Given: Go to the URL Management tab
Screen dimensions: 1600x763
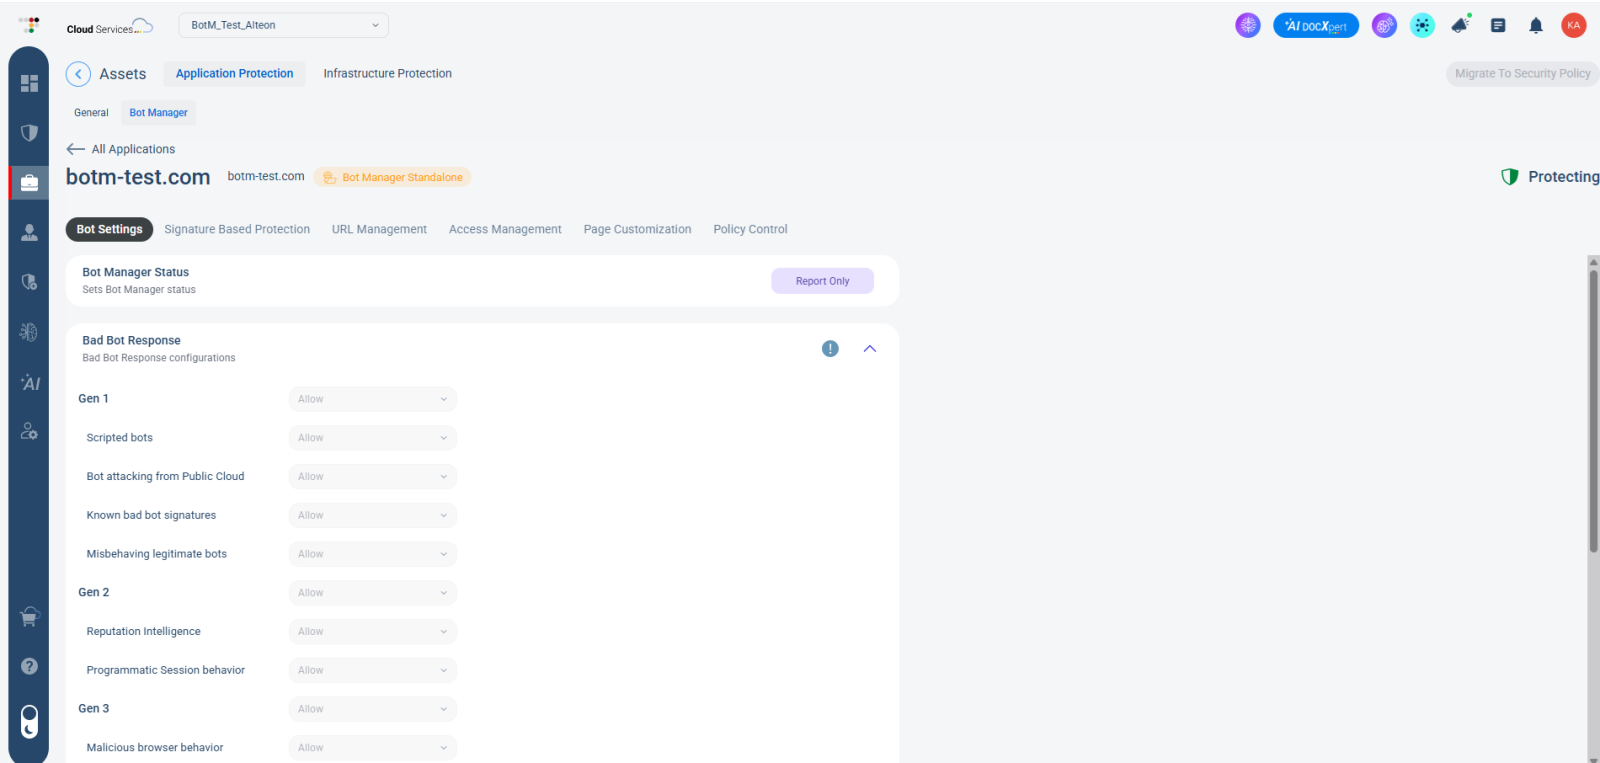Looking at the screenshot, I should tap(379, 230).
